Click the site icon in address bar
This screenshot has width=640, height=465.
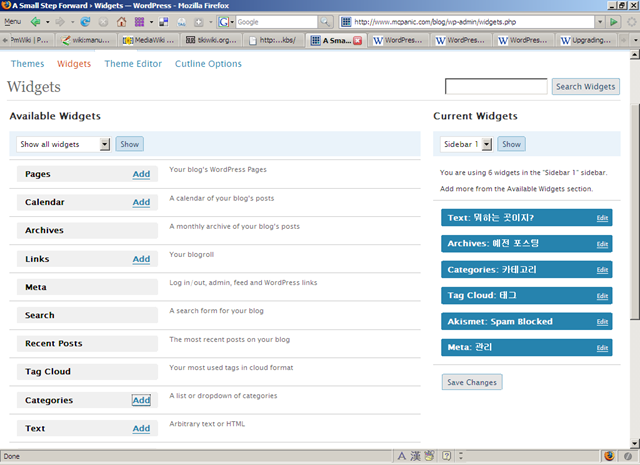tap(346, 22)
